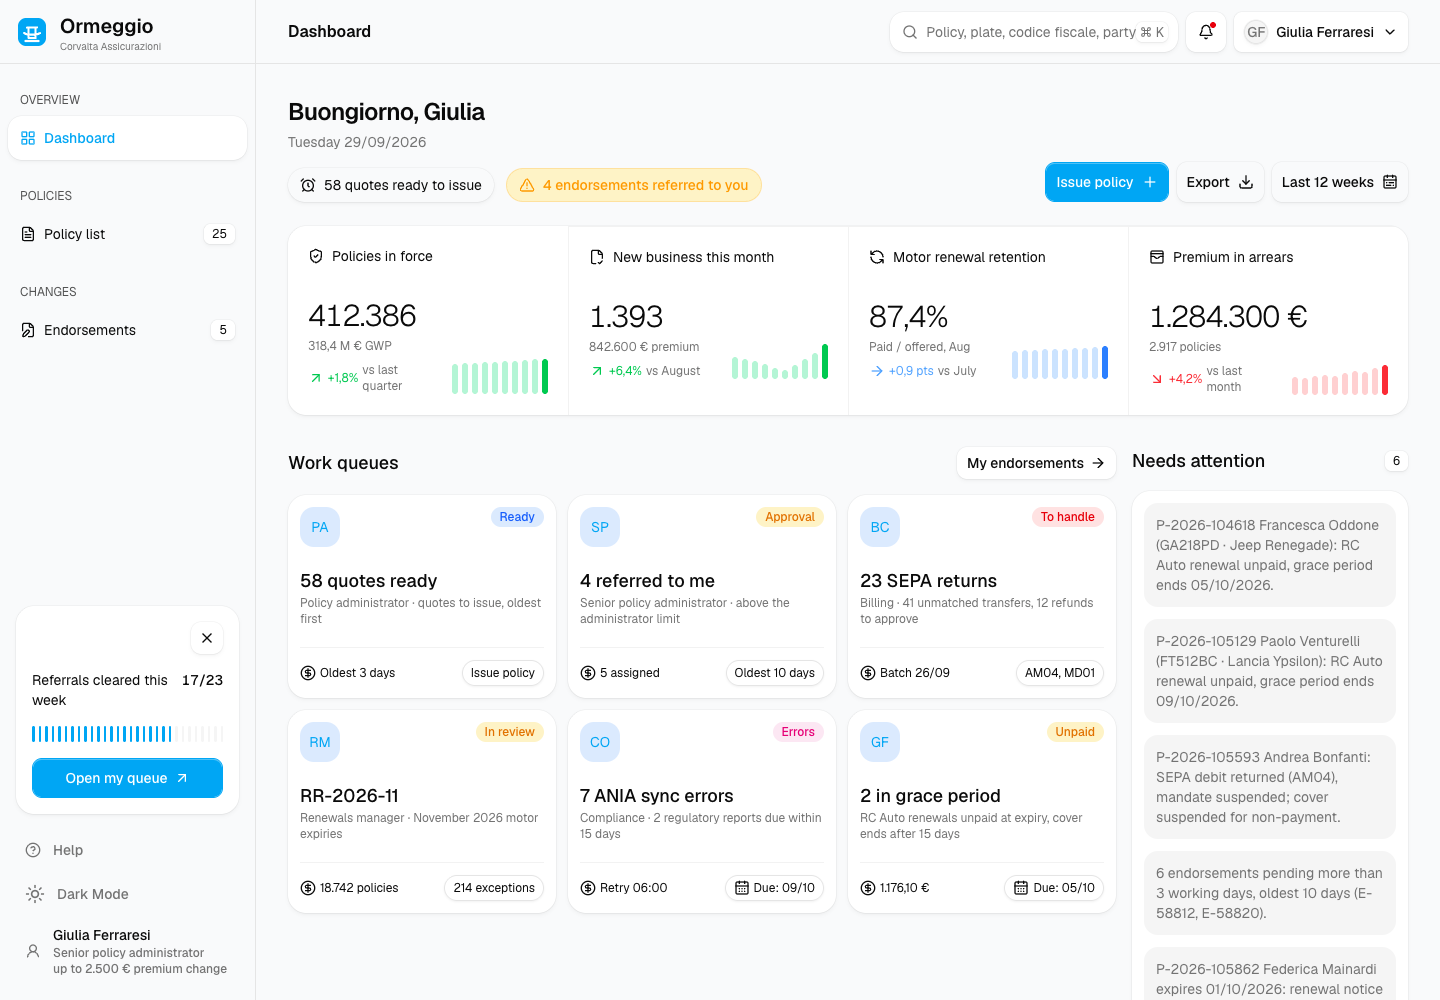Click the Policies in force shield icon
Screen dimensions: 1440x1000
[x=316, y=256]
